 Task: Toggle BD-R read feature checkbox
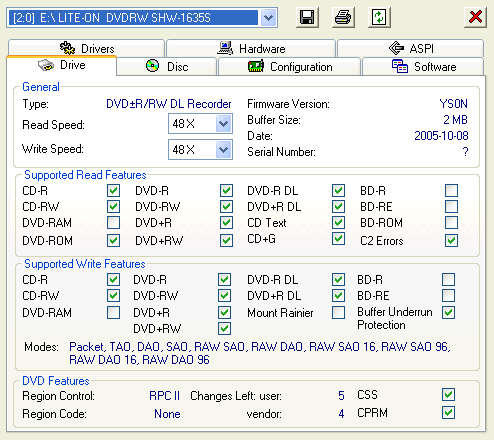[x=451, y=191]
